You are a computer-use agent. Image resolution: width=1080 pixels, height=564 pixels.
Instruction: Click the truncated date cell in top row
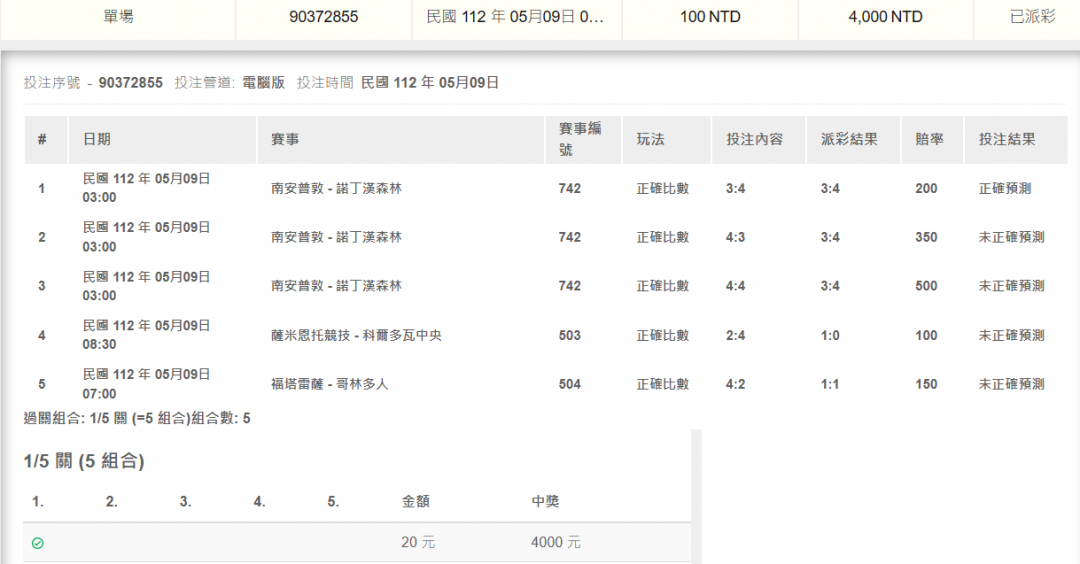pyautogui.click(x=515, y=17)
